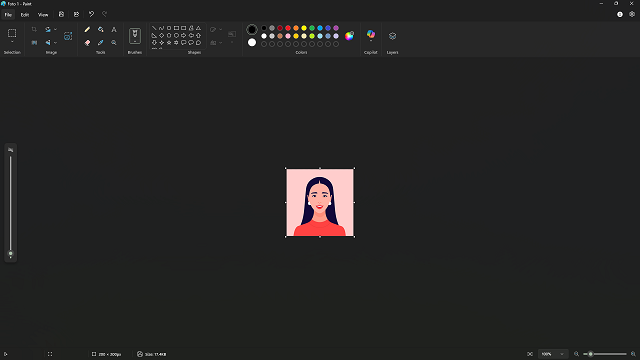Select the rectangular Selection tool
The height and width of the screenshot is (360, 640).
tap(12, 33)
